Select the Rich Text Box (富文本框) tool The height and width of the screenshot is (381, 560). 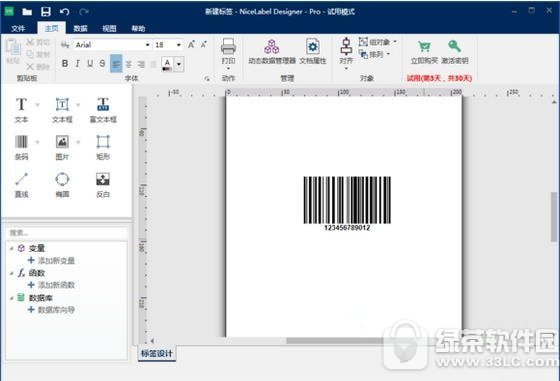[103, 110]
